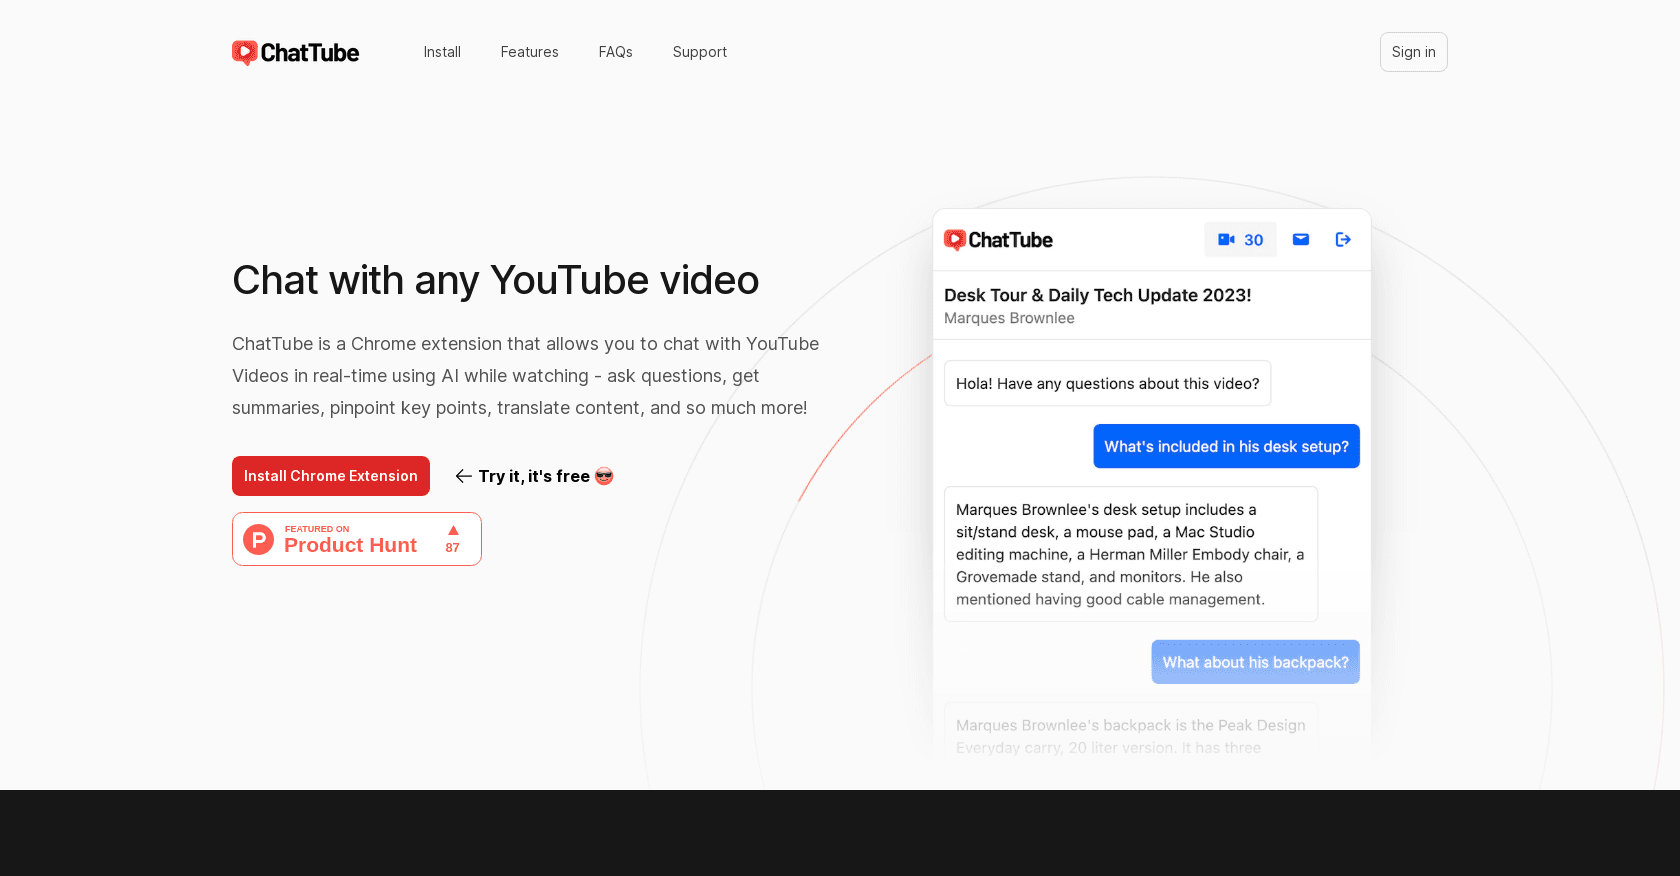Go to the Features section
This screenshot has width=1680, height=876.
pos(530,52)
